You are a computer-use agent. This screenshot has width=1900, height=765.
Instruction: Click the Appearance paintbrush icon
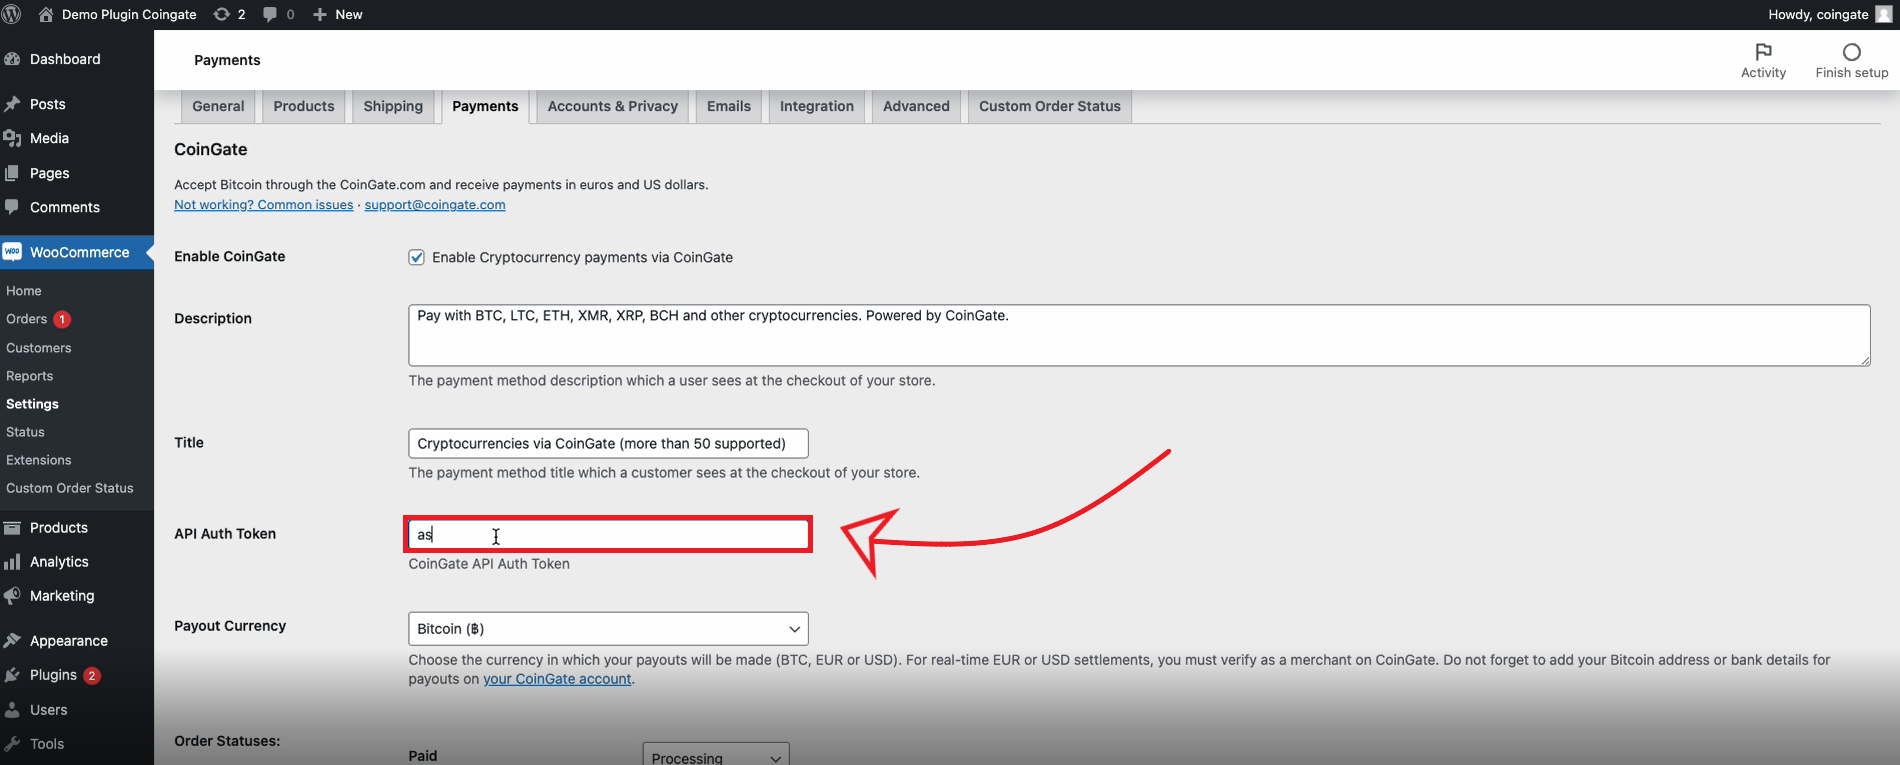coord(13,641)
